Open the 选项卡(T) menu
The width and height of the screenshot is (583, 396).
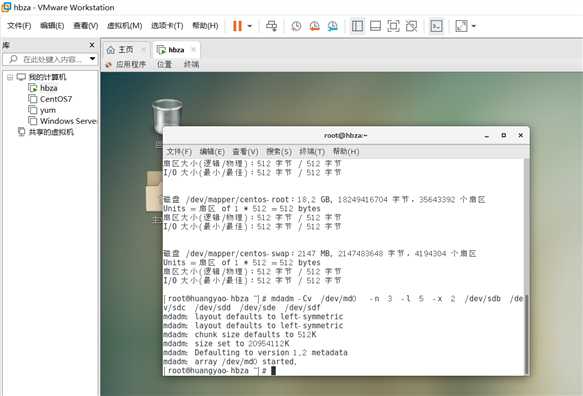tap(167, 26)
